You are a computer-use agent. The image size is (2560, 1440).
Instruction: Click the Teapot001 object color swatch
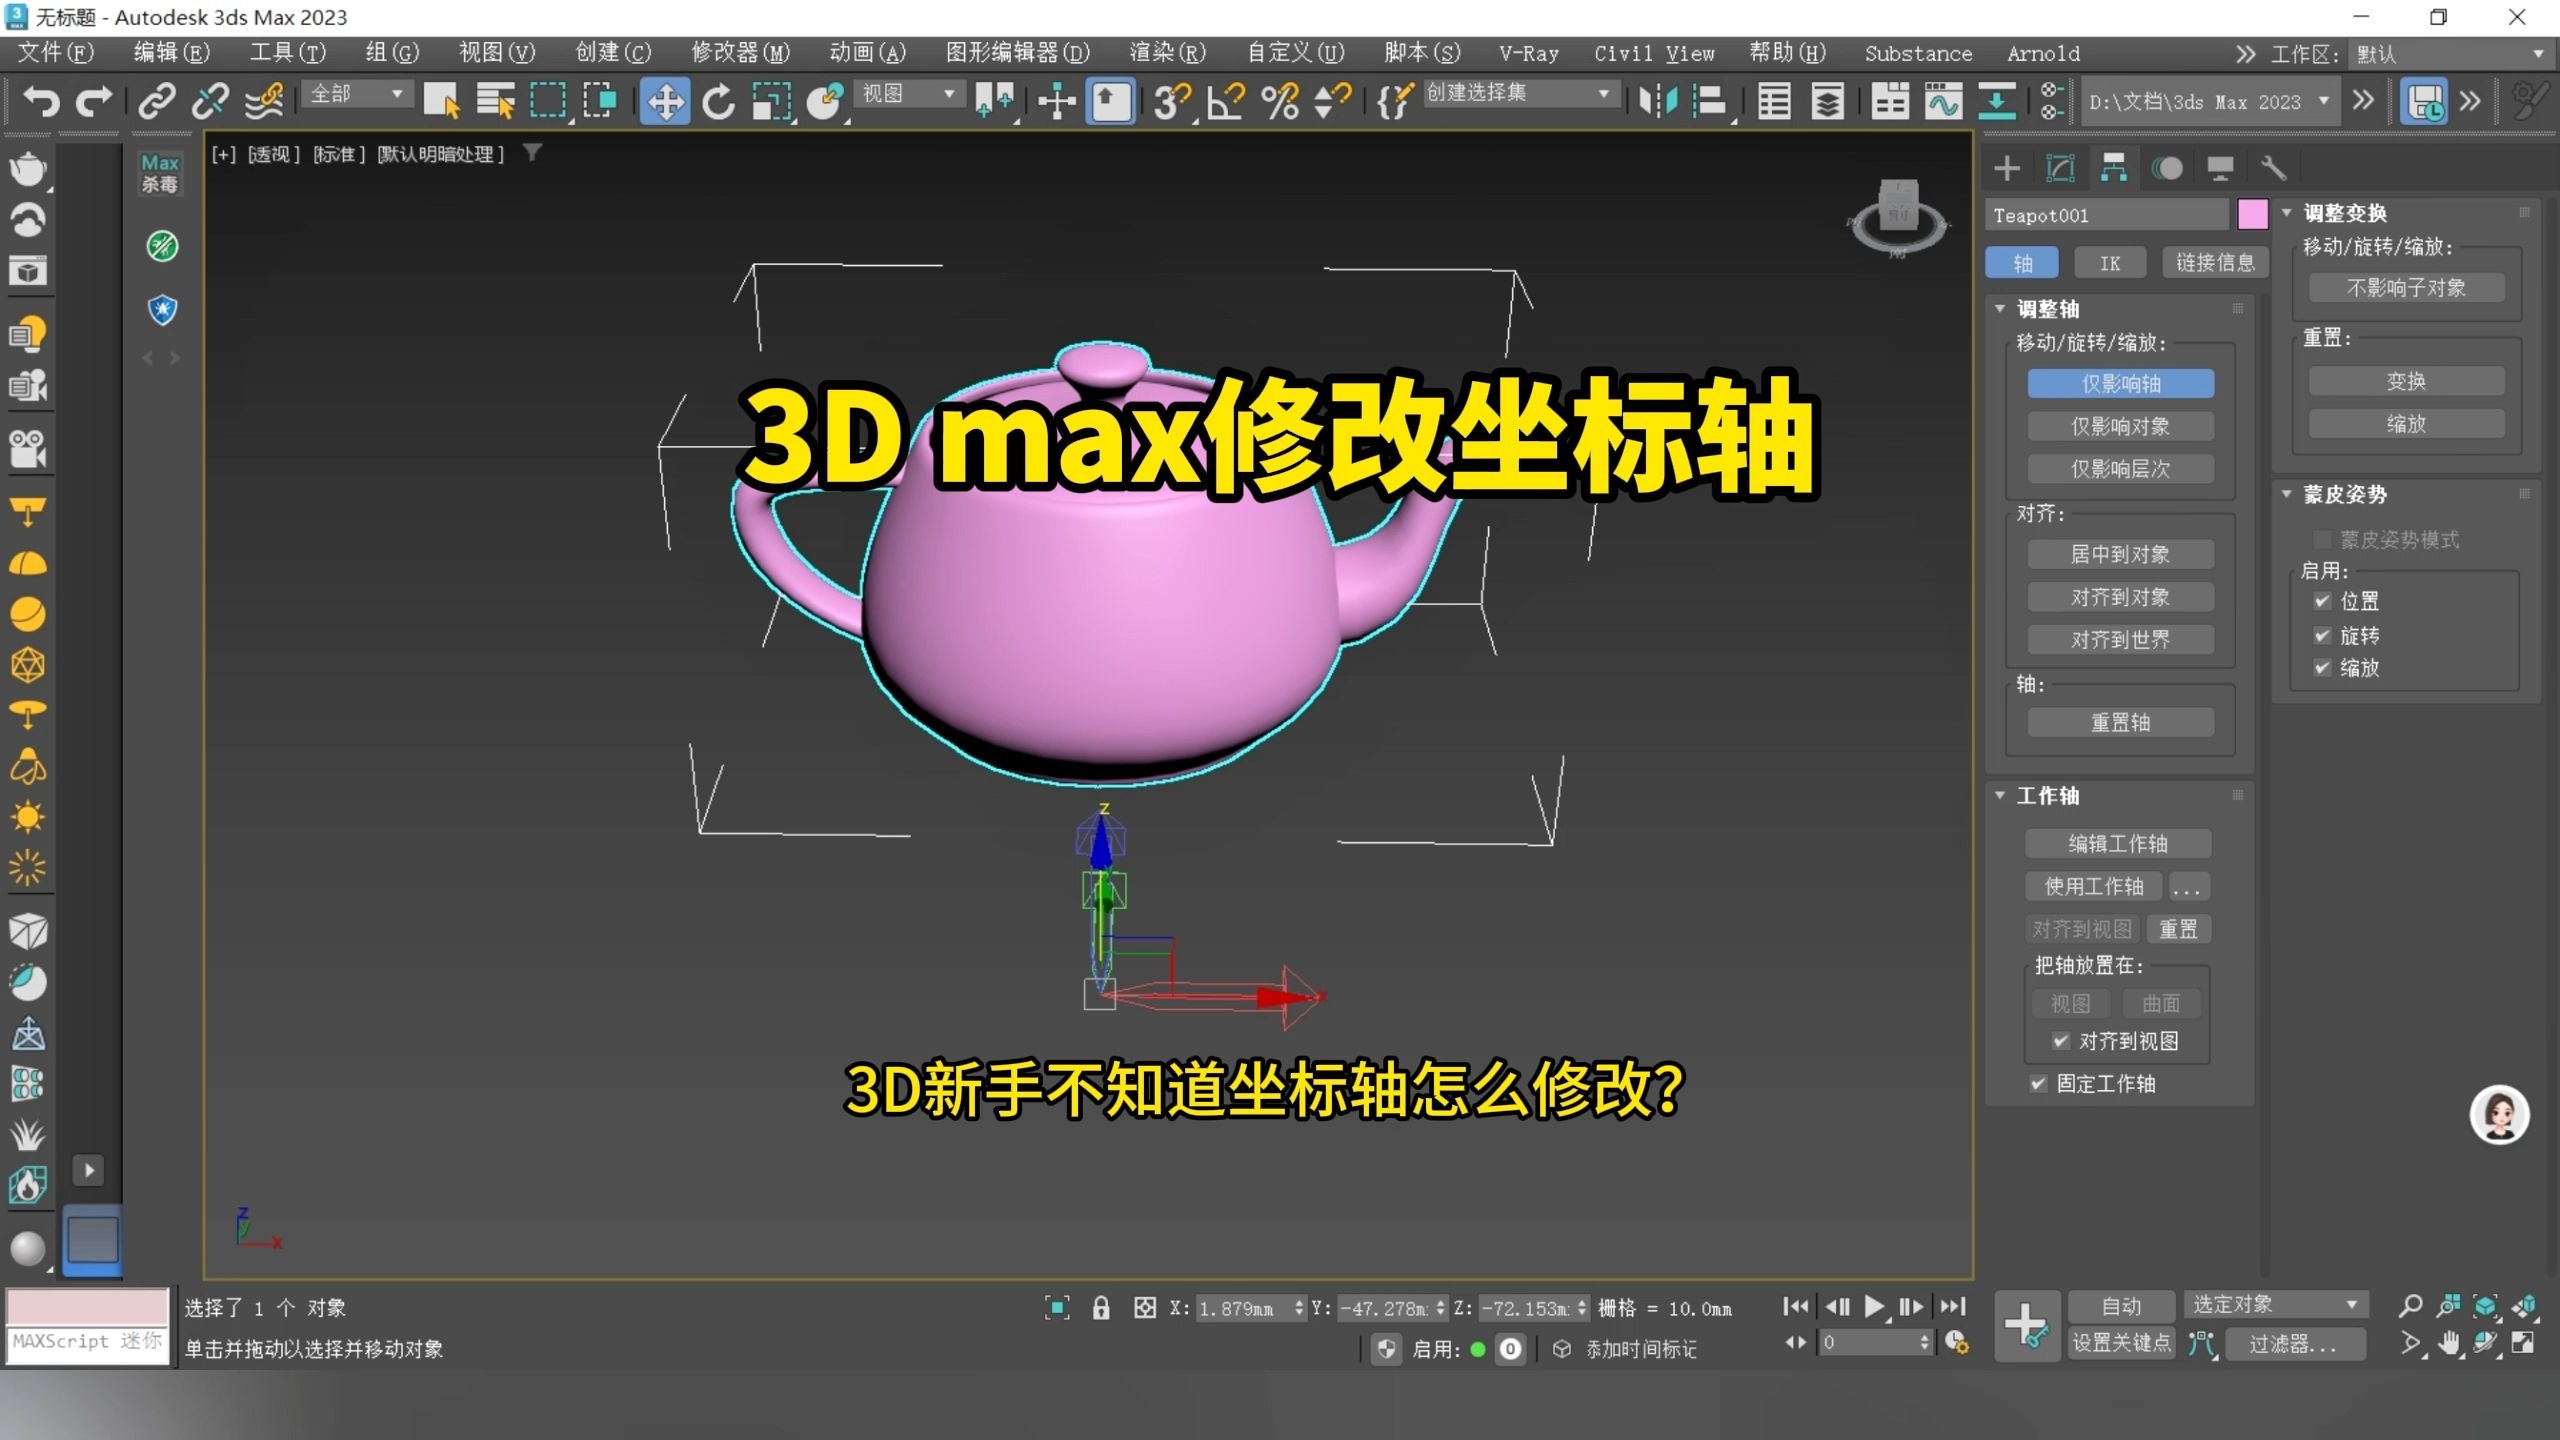2252,214
